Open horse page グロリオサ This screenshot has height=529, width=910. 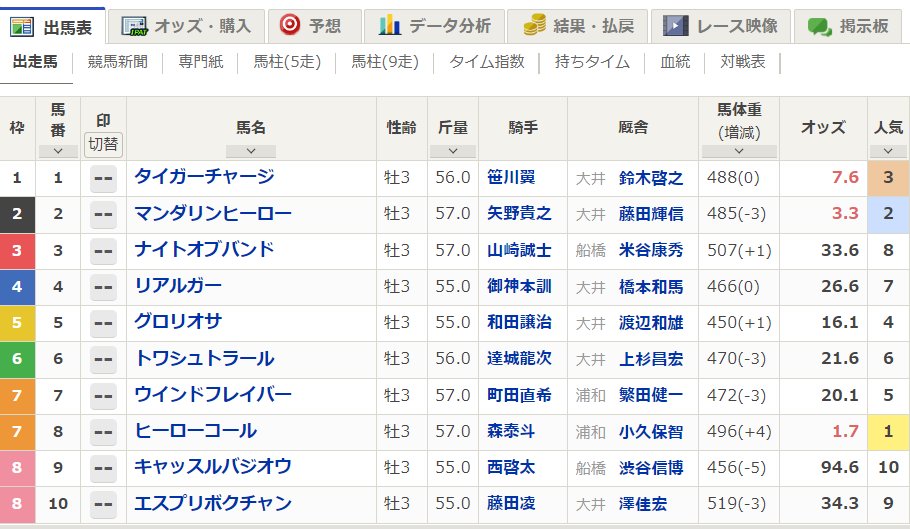[x=178, y=321]
